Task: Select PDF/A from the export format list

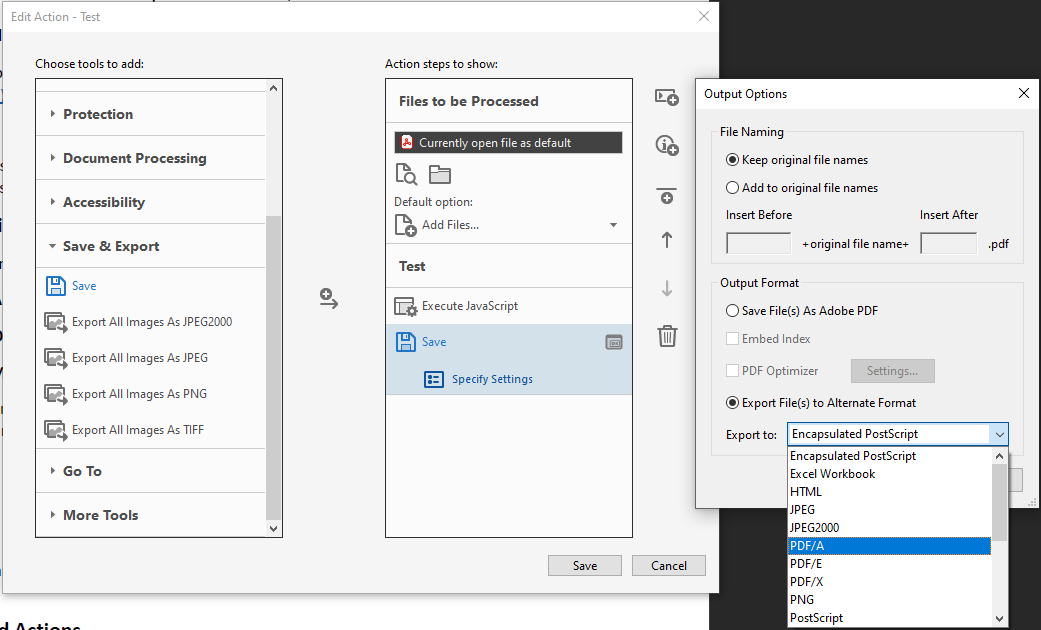Action: pyautogui.click(x=807, y=546)
